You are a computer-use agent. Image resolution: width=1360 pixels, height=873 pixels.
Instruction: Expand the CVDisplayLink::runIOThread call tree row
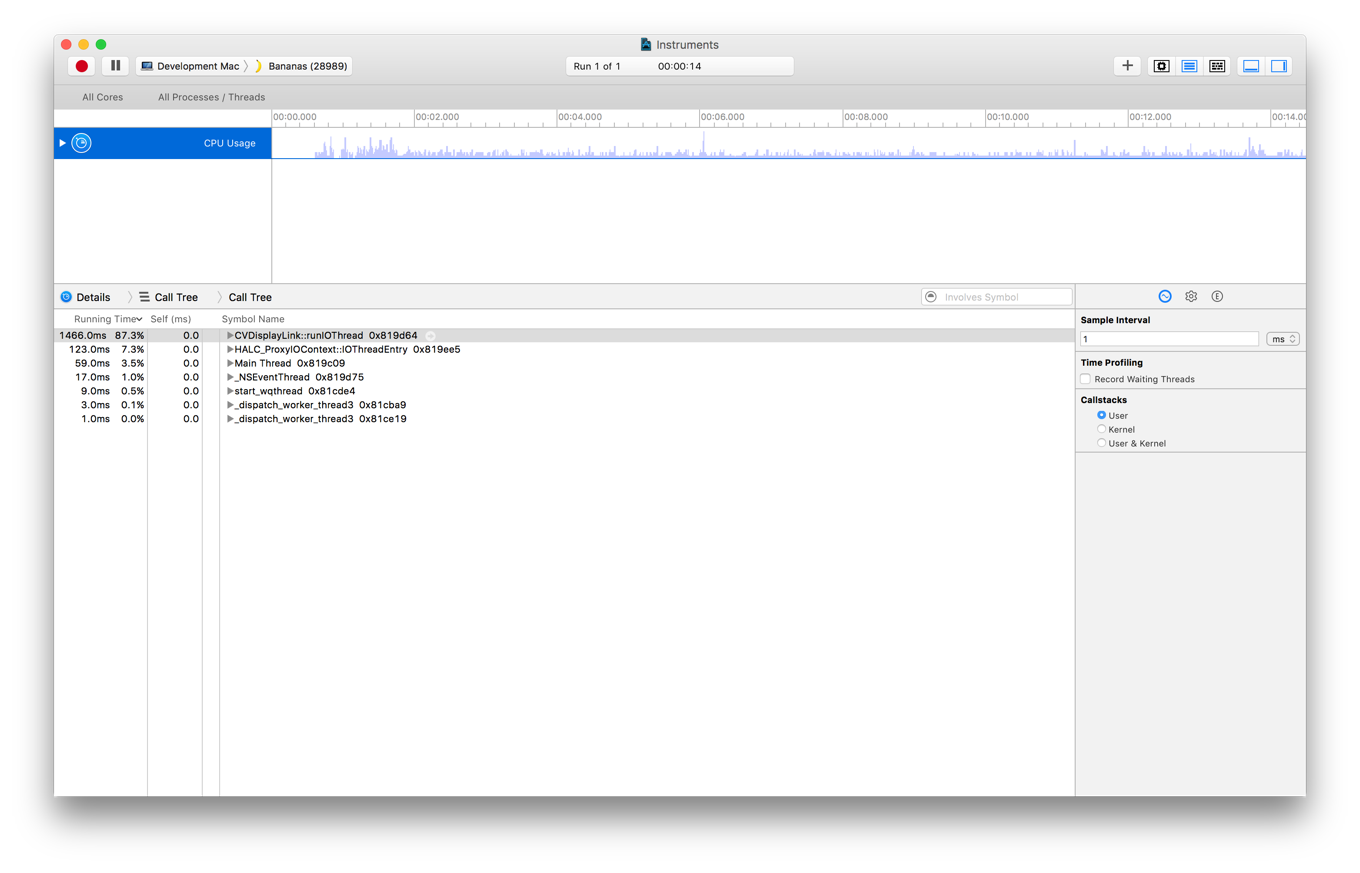coord(230,335)
